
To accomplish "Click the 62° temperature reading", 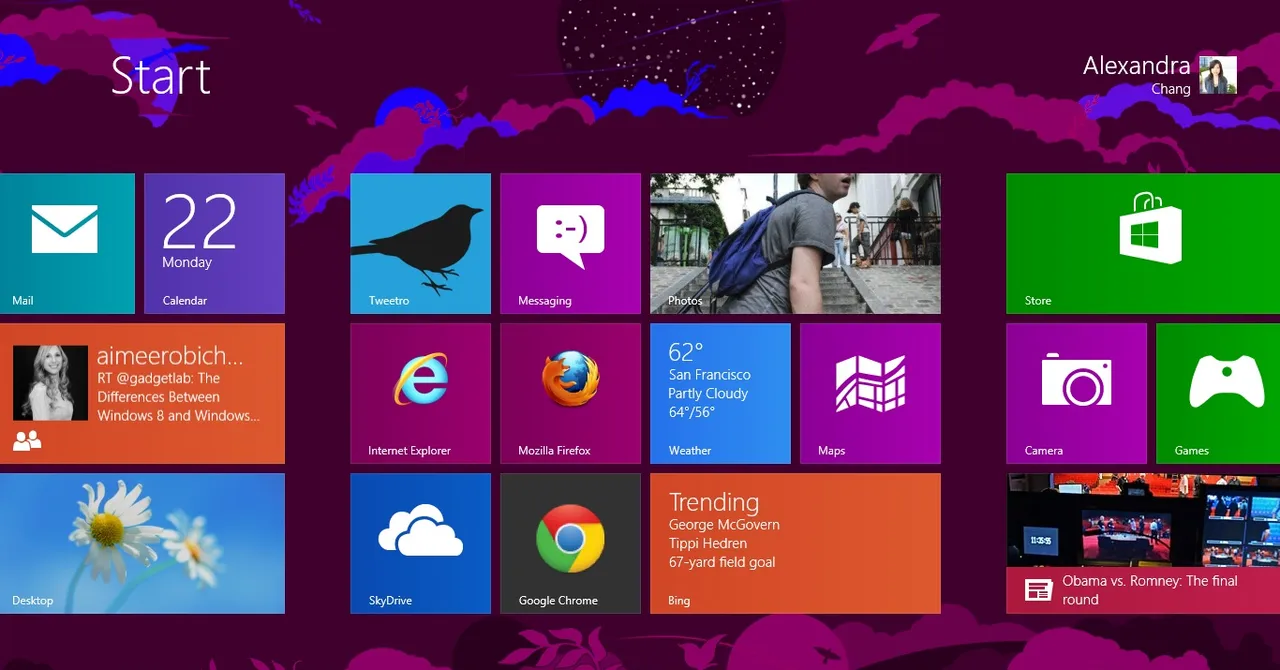I will tap(686, 352).
